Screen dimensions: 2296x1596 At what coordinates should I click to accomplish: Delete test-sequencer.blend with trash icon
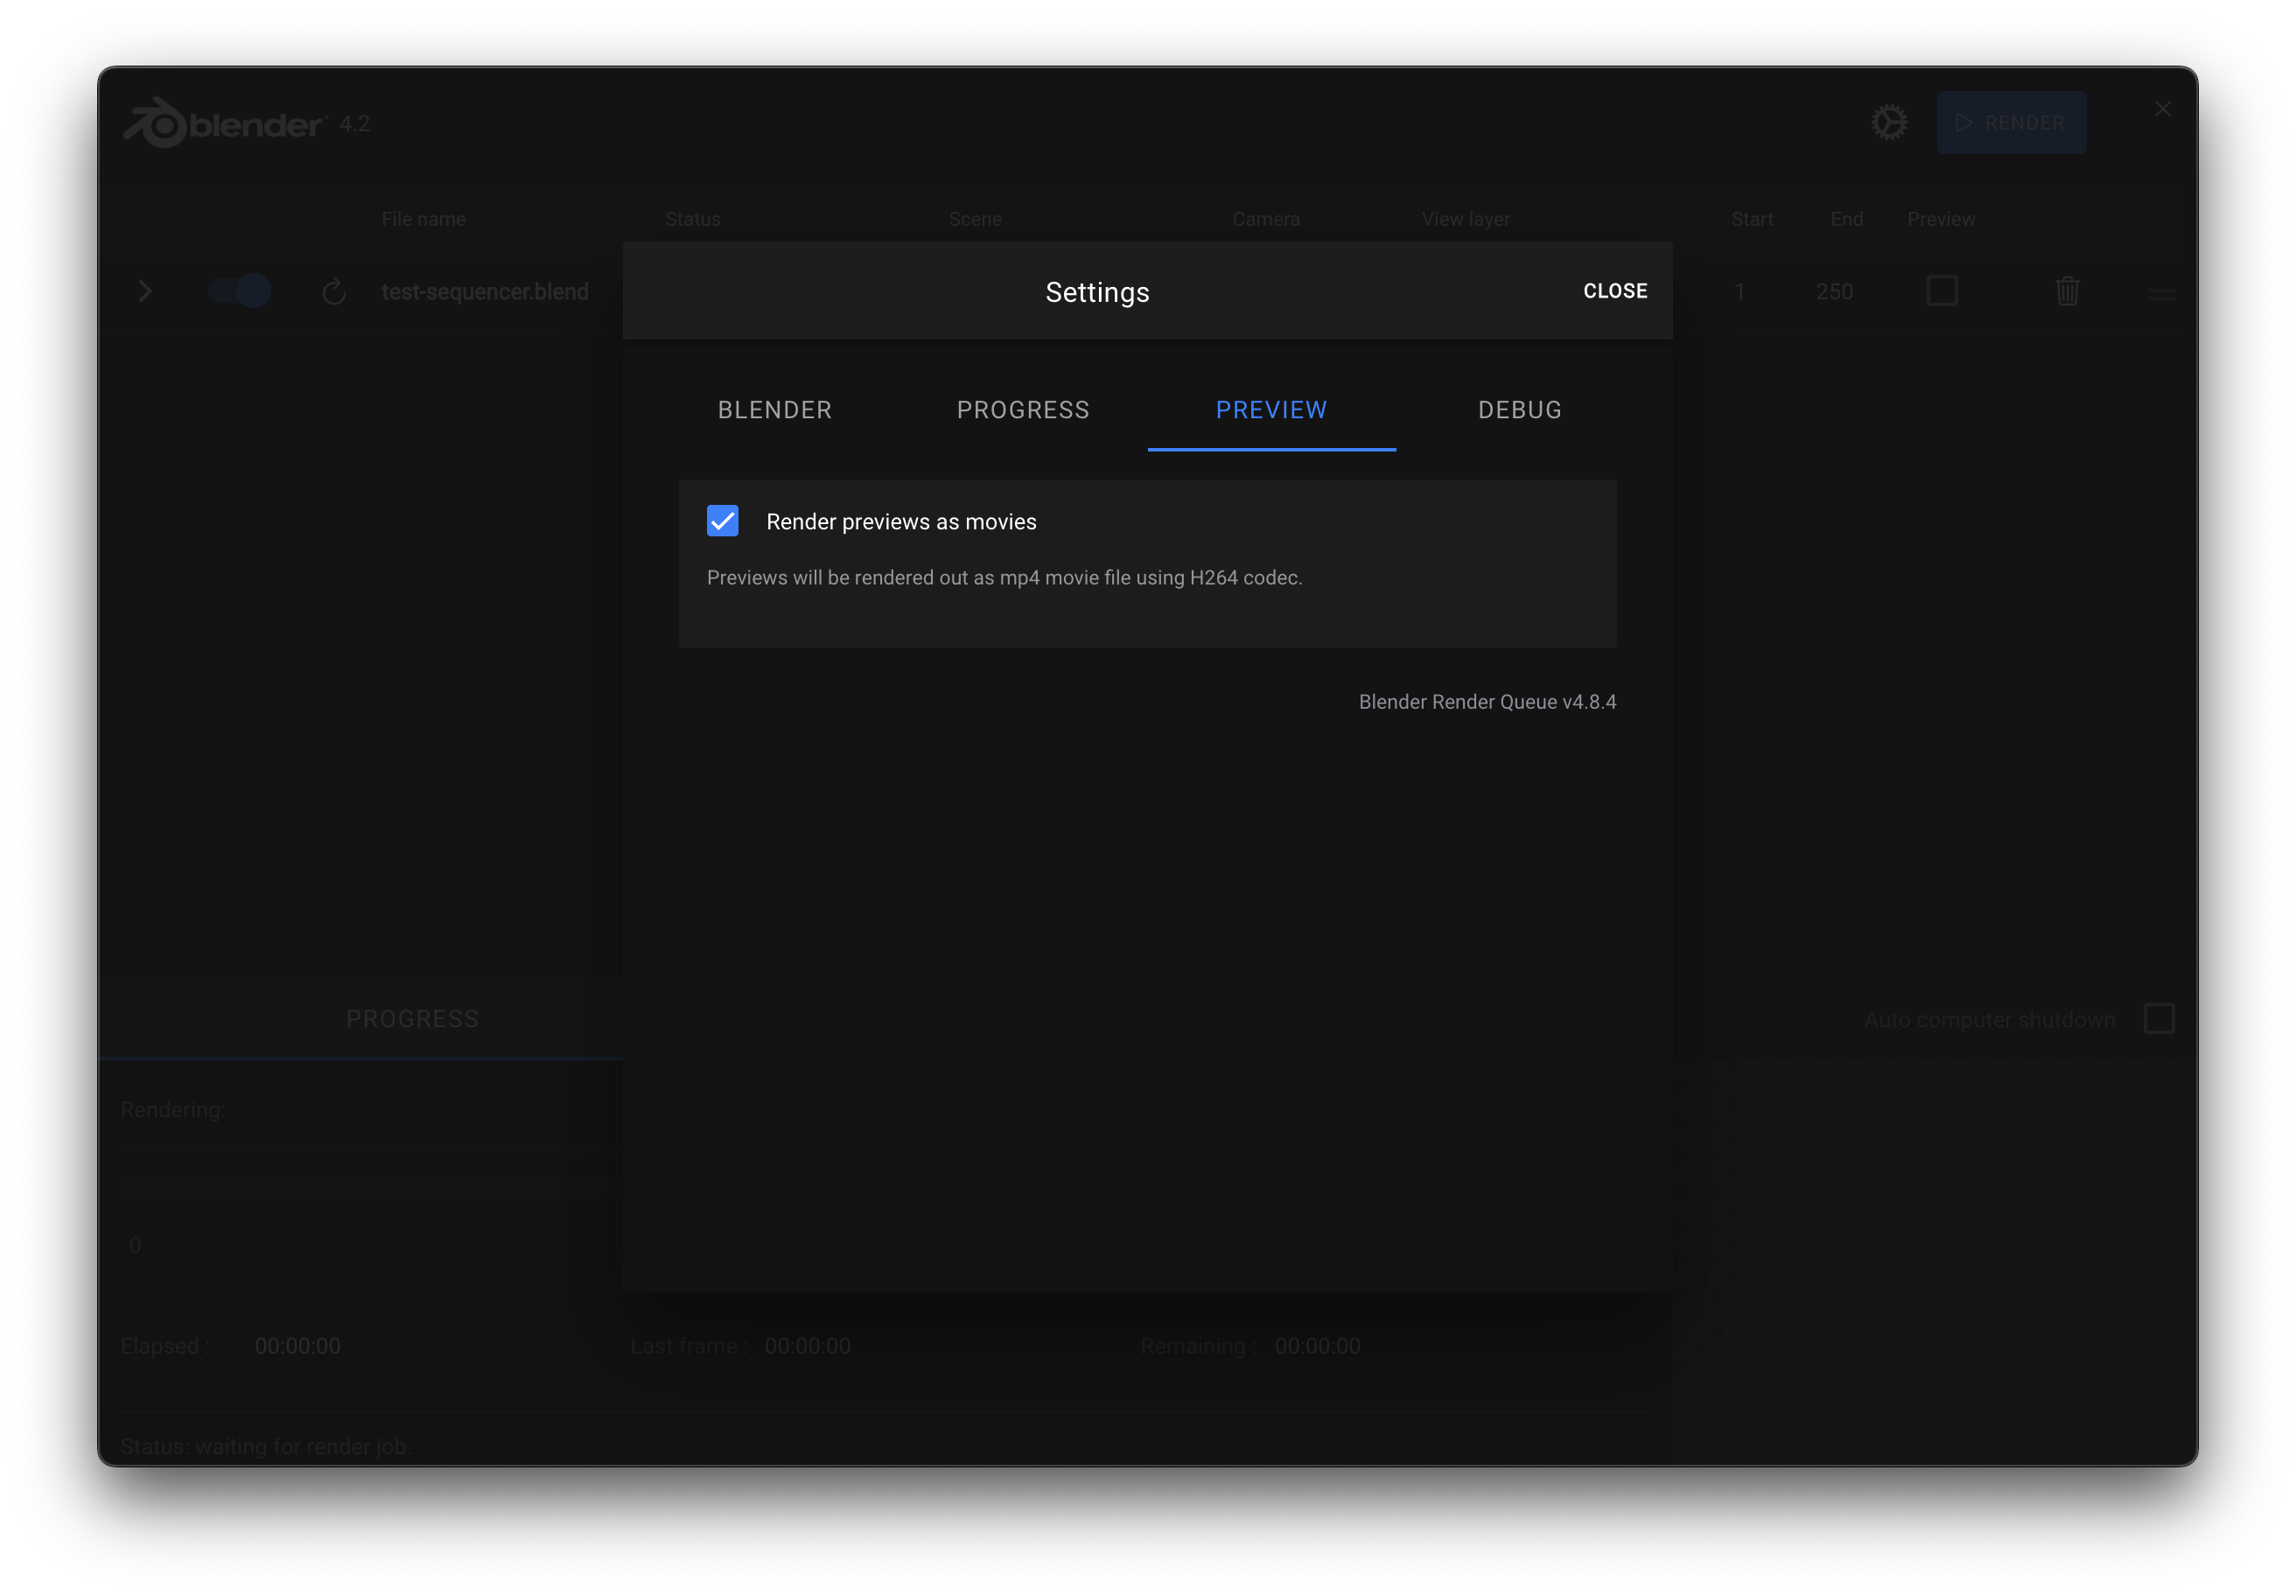pos(2067,291)
